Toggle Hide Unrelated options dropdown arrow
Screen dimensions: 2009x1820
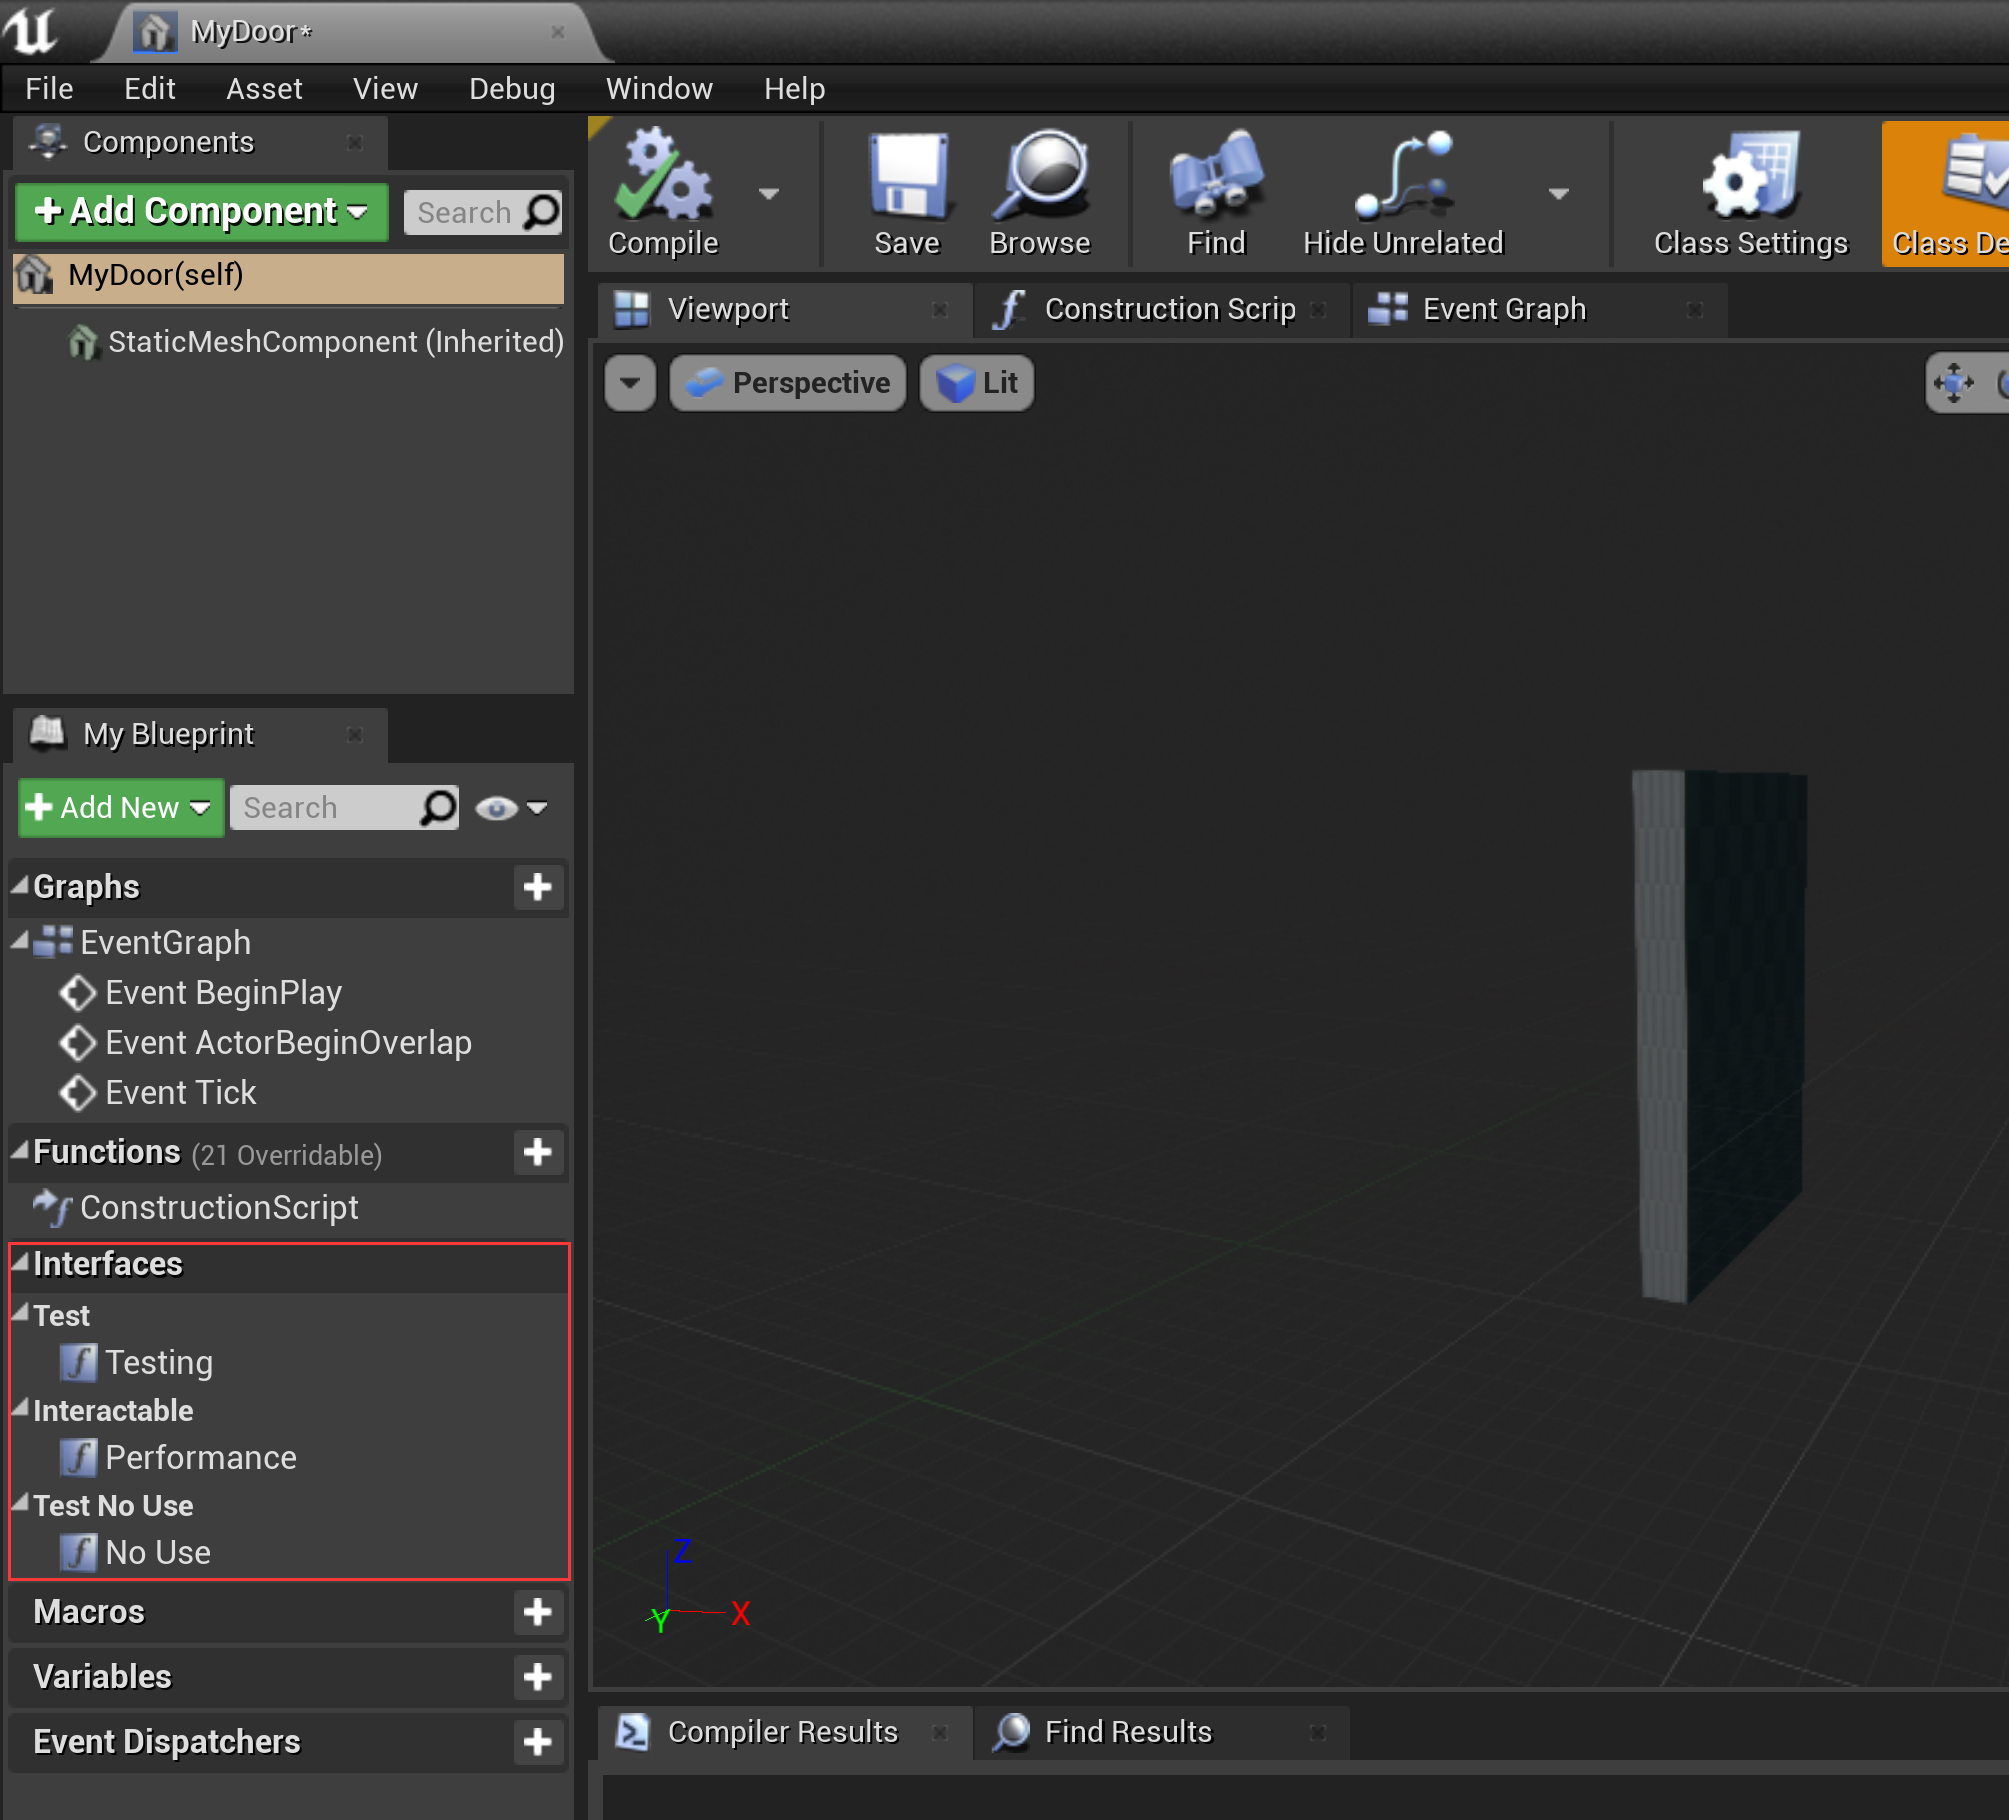(1560, 195)
